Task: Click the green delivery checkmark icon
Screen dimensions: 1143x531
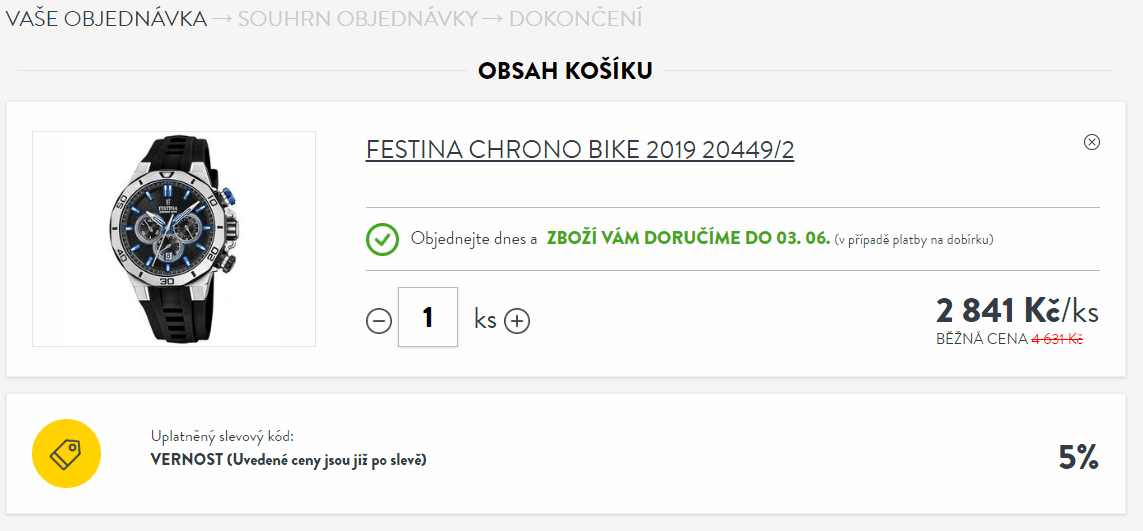Action: point(382,240)
